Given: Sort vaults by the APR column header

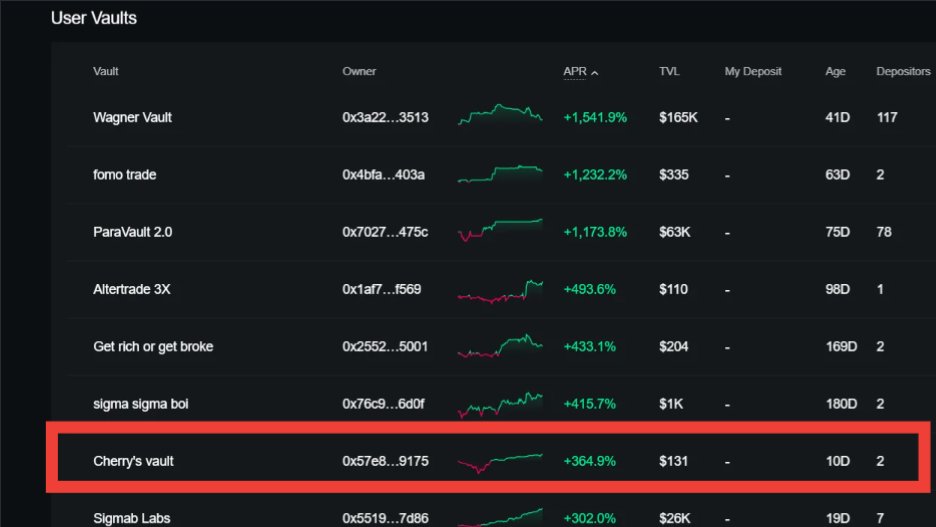Looking at the screenshot, I should click(x=575, y=71).
